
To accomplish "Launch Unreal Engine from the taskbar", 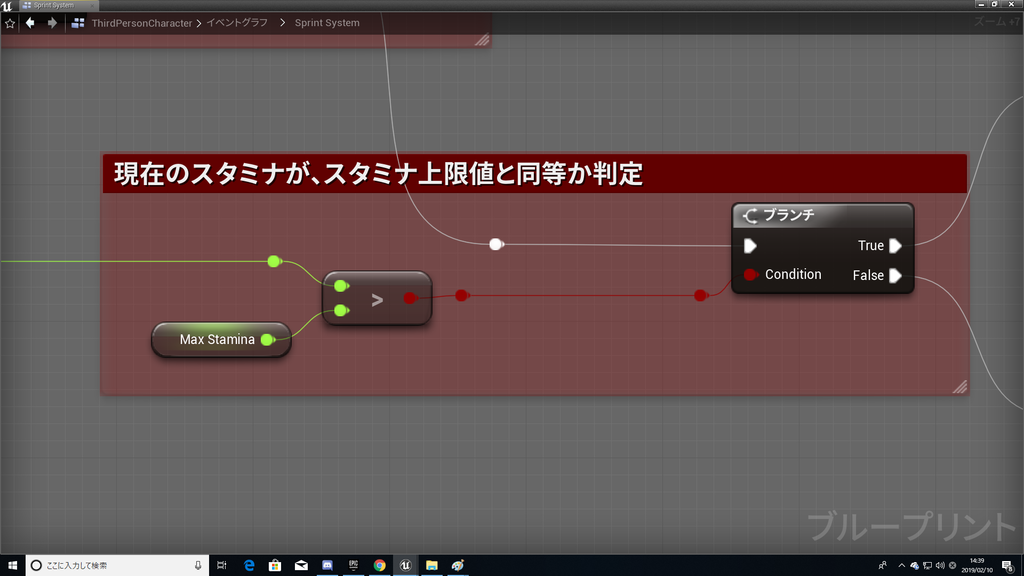I will pos(405,565).
